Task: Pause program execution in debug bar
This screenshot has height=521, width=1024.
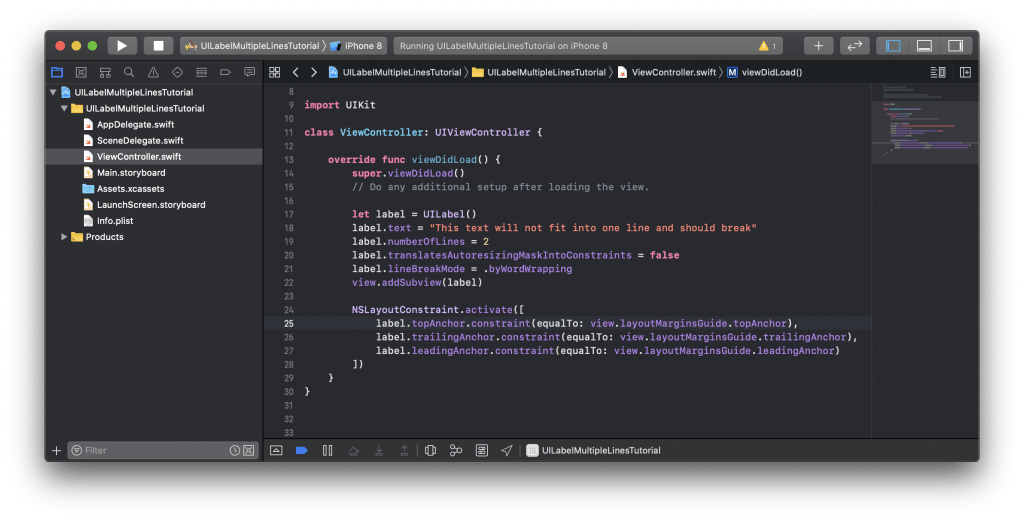Action: (x=327, y=451)
